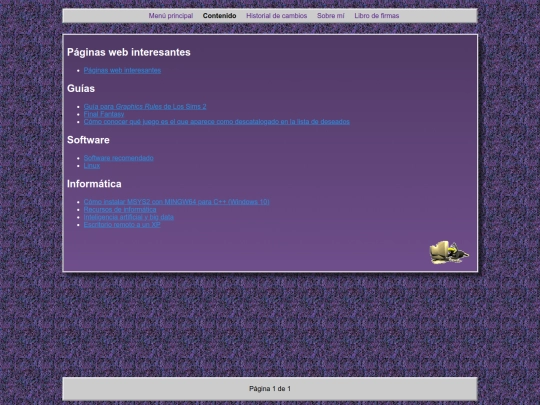Open the Sobre mí page
The width and height of the screenshot is (540, 405).
[331, 16]
